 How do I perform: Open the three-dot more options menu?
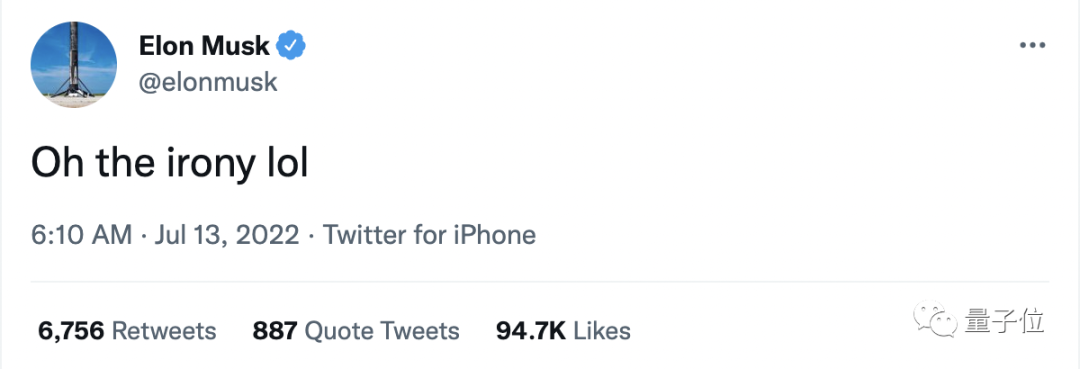[x=1032, y=46]
